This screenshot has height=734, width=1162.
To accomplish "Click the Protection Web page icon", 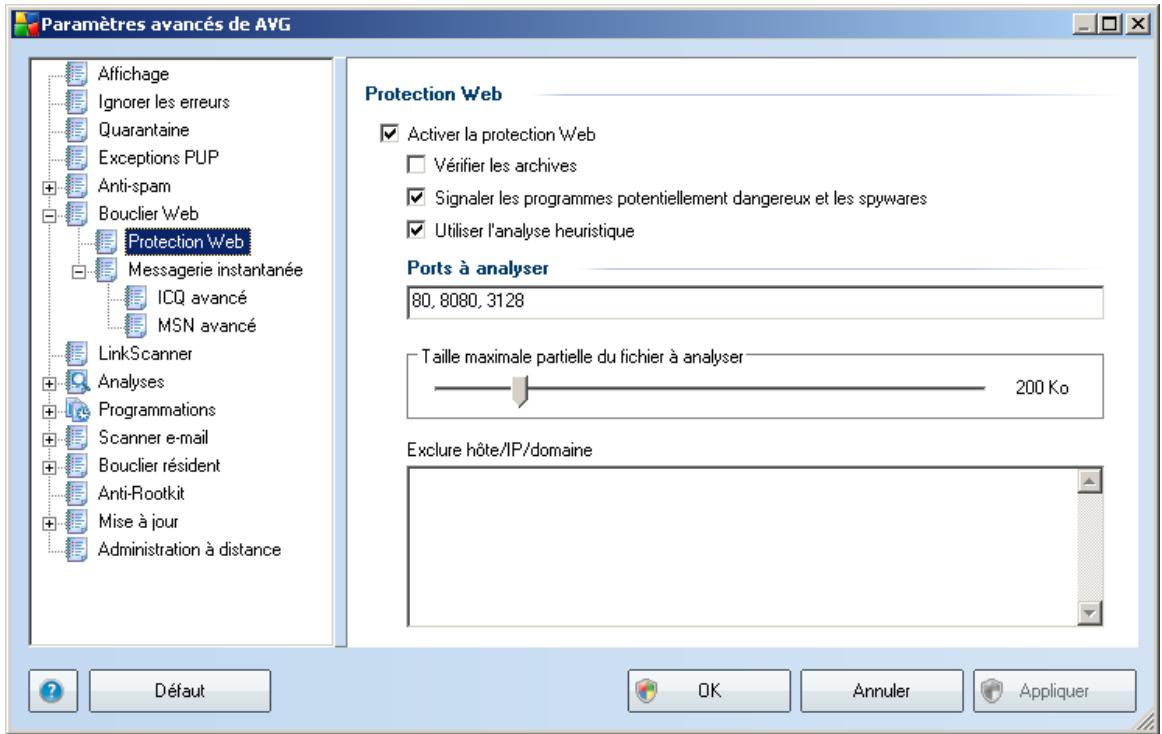I will click(106, 242).
